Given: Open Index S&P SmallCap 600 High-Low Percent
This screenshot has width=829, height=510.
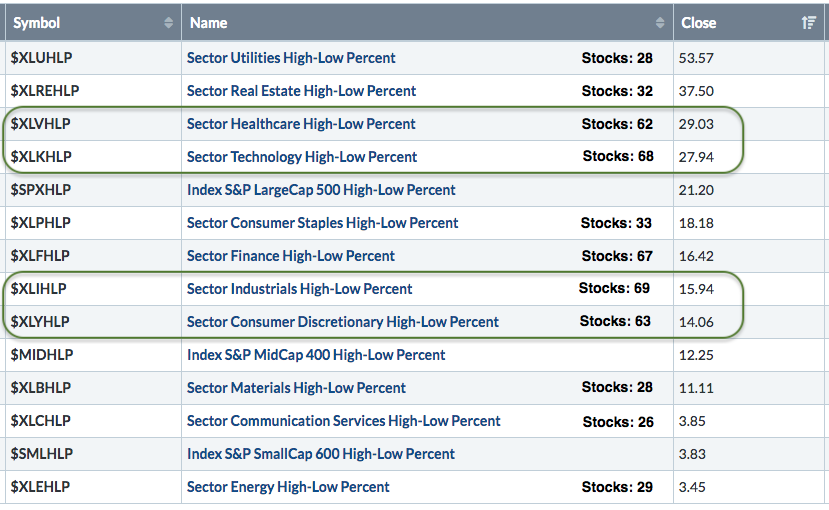Looking at the screenshot, I should point(321,454).
